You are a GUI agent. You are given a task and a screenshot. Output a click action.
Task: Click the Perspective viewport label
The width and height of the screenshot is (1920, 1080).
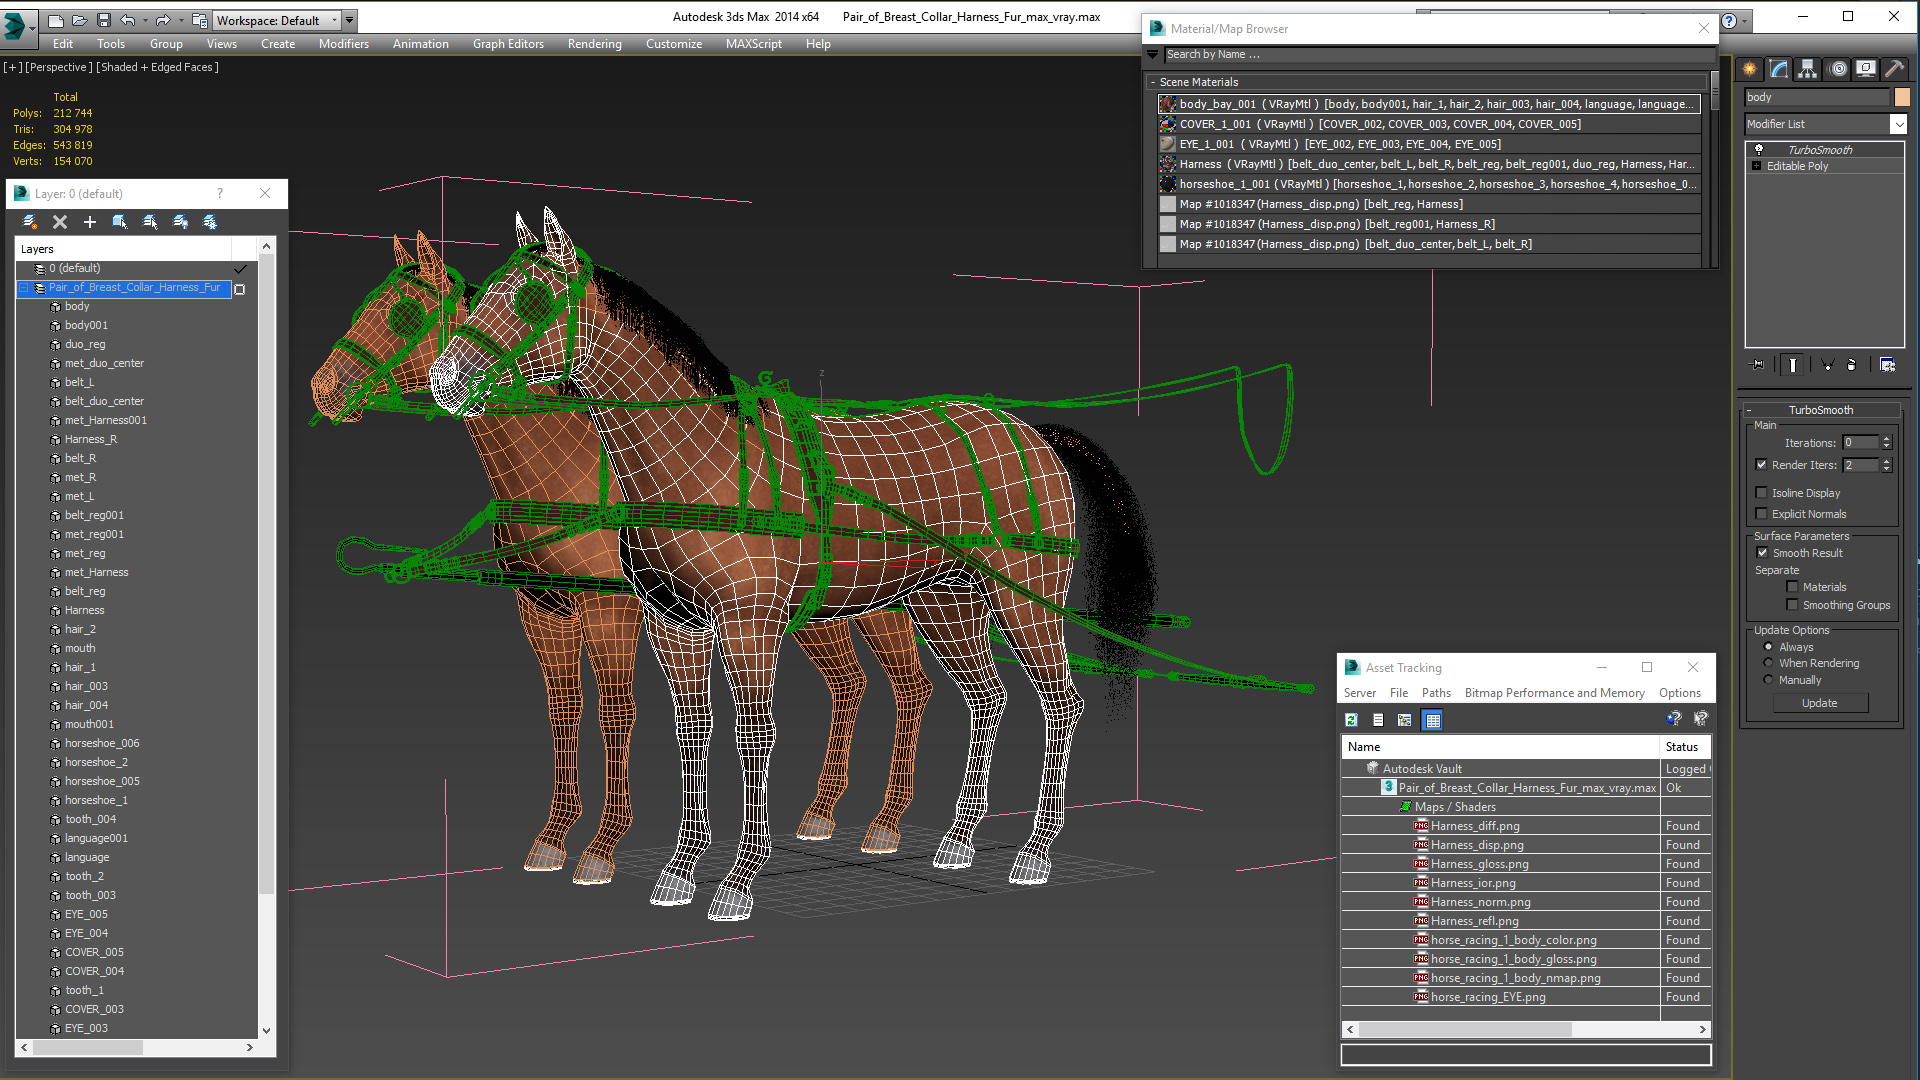(57, 67)
